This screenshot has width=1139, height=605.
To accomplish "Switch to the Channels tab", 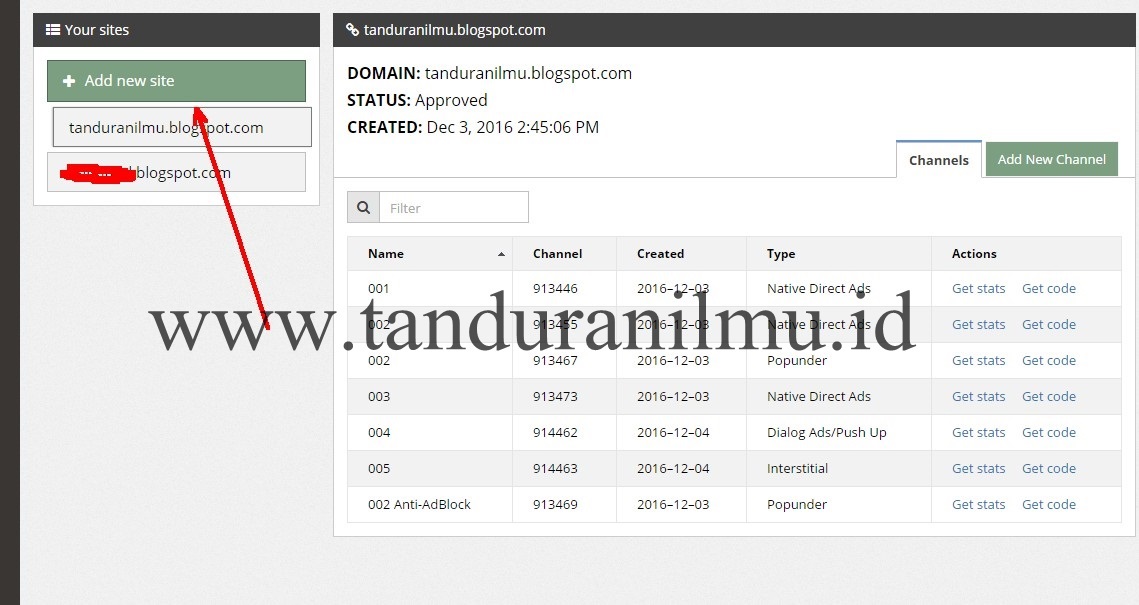I will (938, 159).
